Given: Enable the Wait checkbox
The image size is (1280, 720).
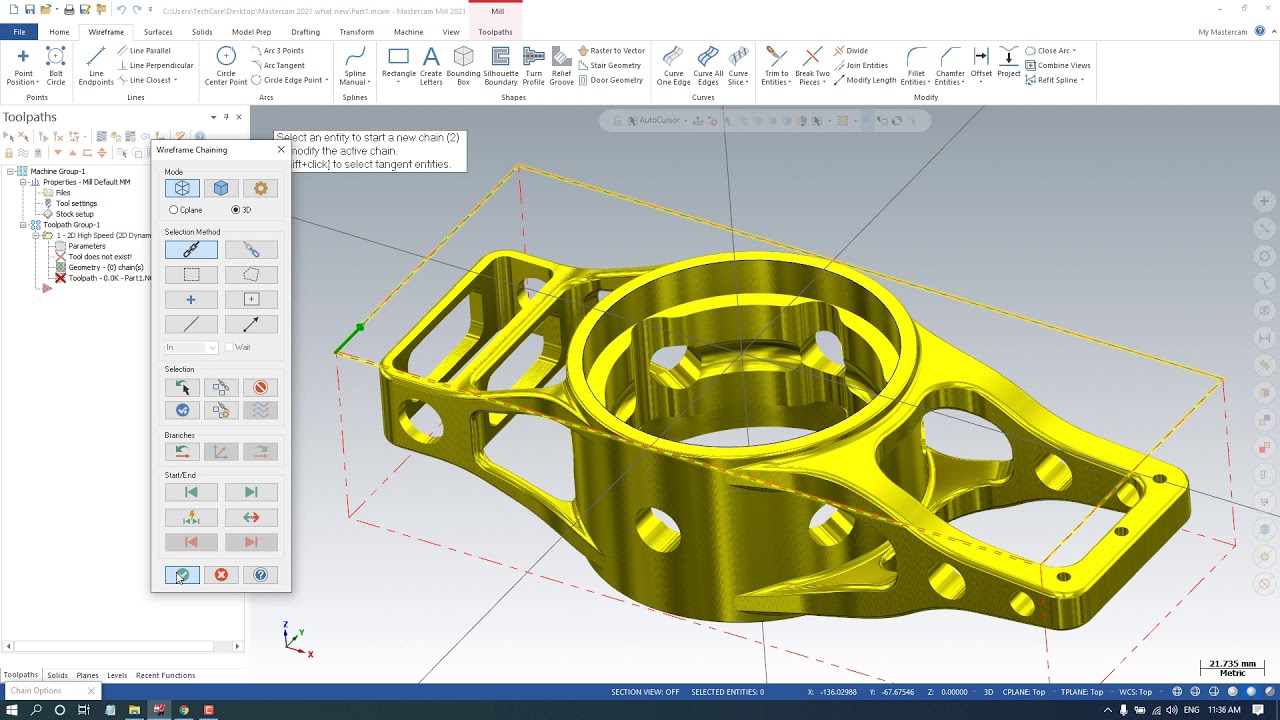Looking at the screenshot, I should [229, 347].
